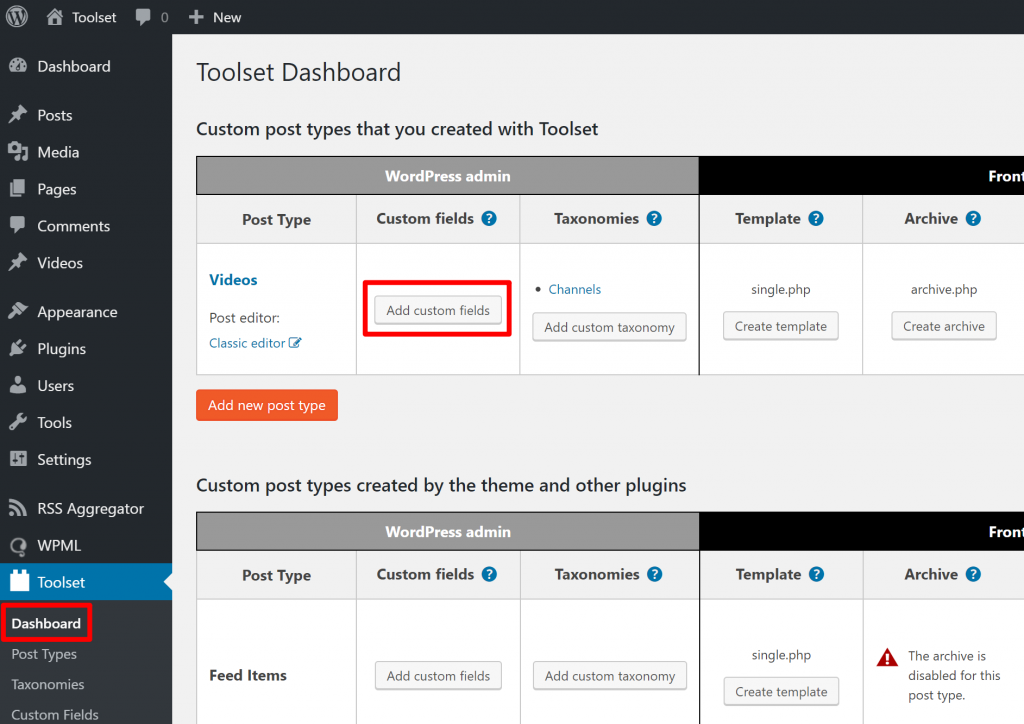Open help for Custom fields in top table
The height and width of the screenshot is (724, 1024).
(x=489, y=219)
